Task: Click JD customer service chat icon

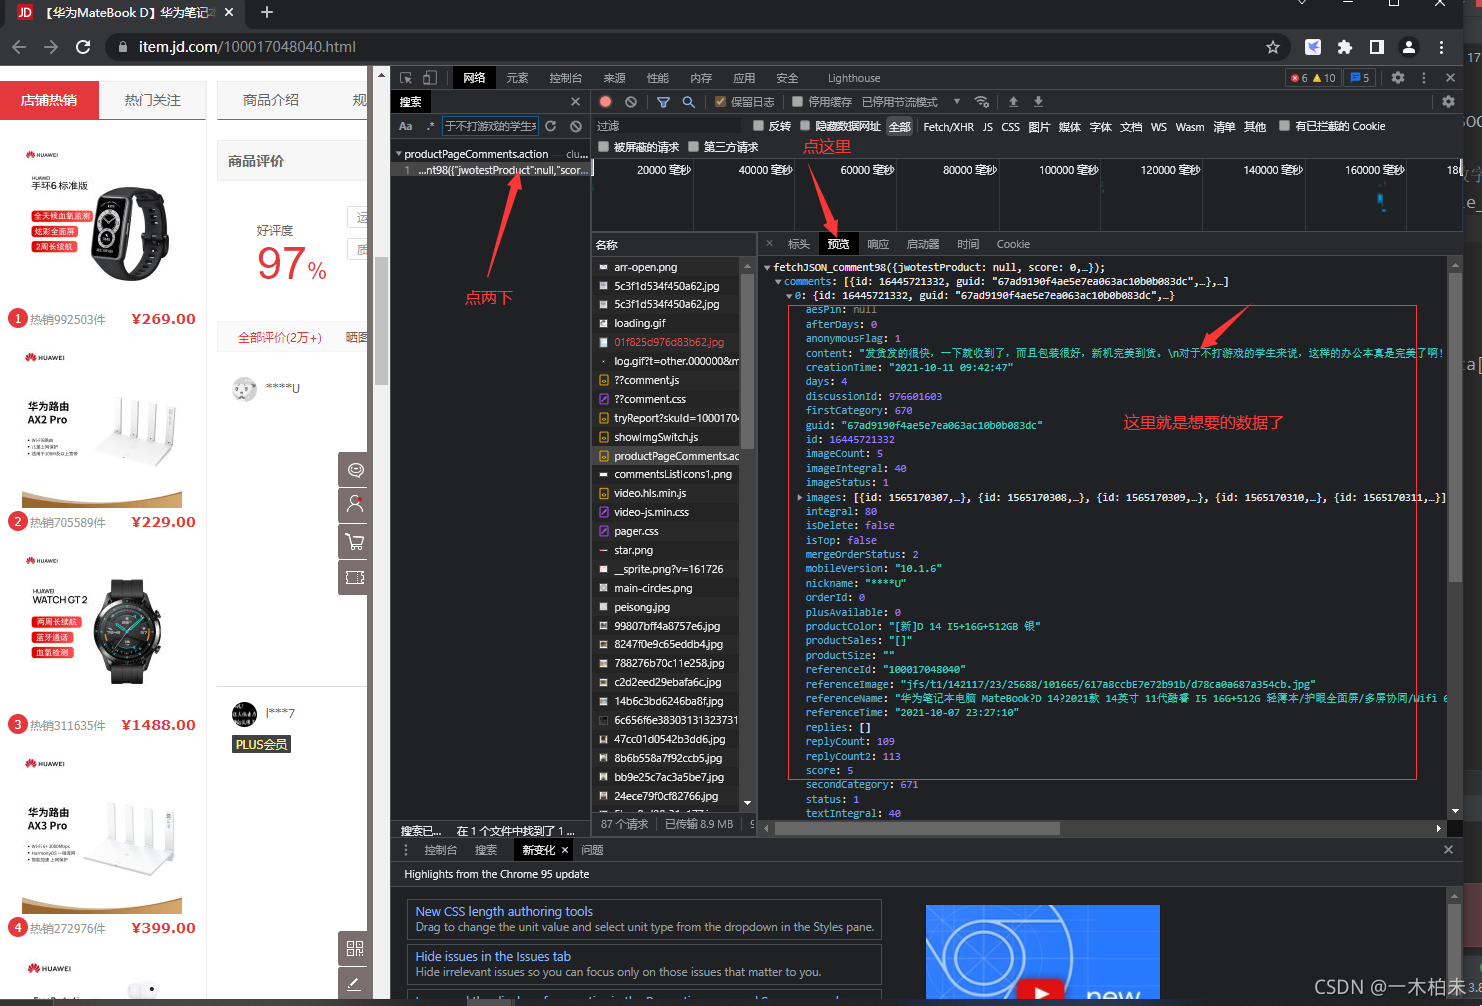Action: pyautogui.click(x=354, y=470)
